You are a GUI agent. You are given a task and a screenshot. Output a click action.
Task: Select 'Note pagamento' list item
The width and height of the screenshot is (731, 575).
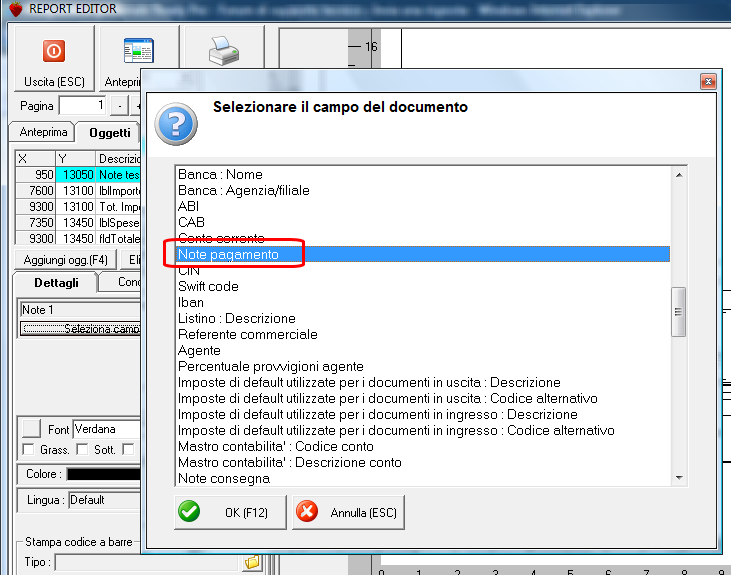423,254
